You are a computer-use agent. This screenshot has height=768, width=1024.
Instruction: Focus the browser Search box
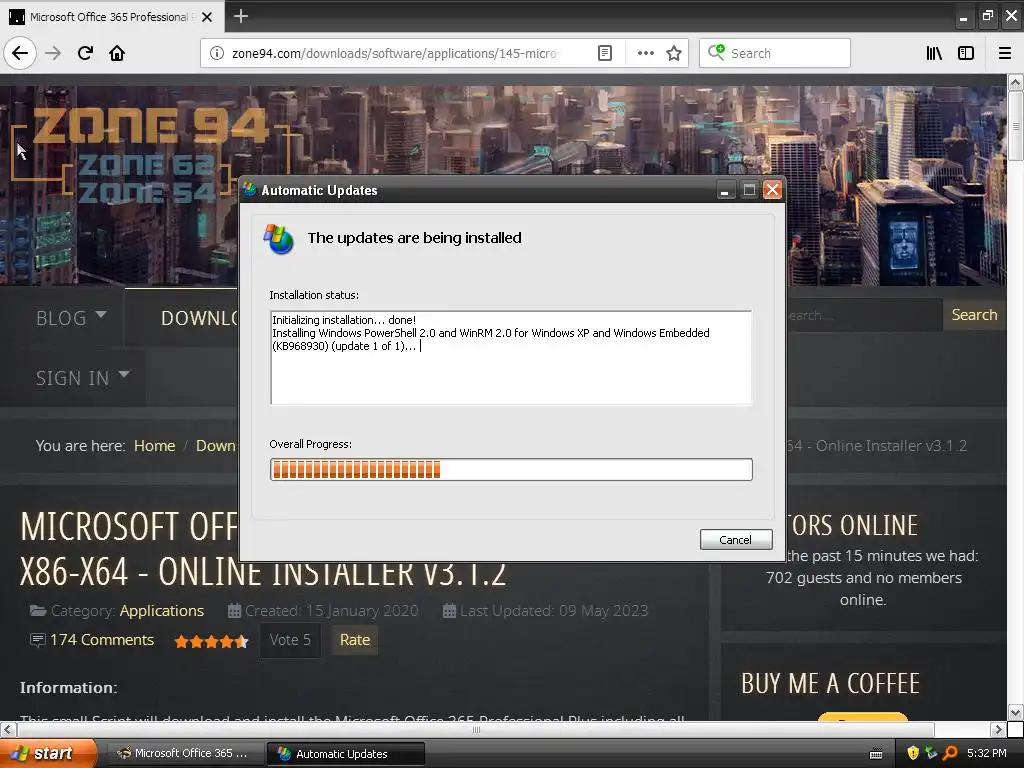tap(775, 53)
